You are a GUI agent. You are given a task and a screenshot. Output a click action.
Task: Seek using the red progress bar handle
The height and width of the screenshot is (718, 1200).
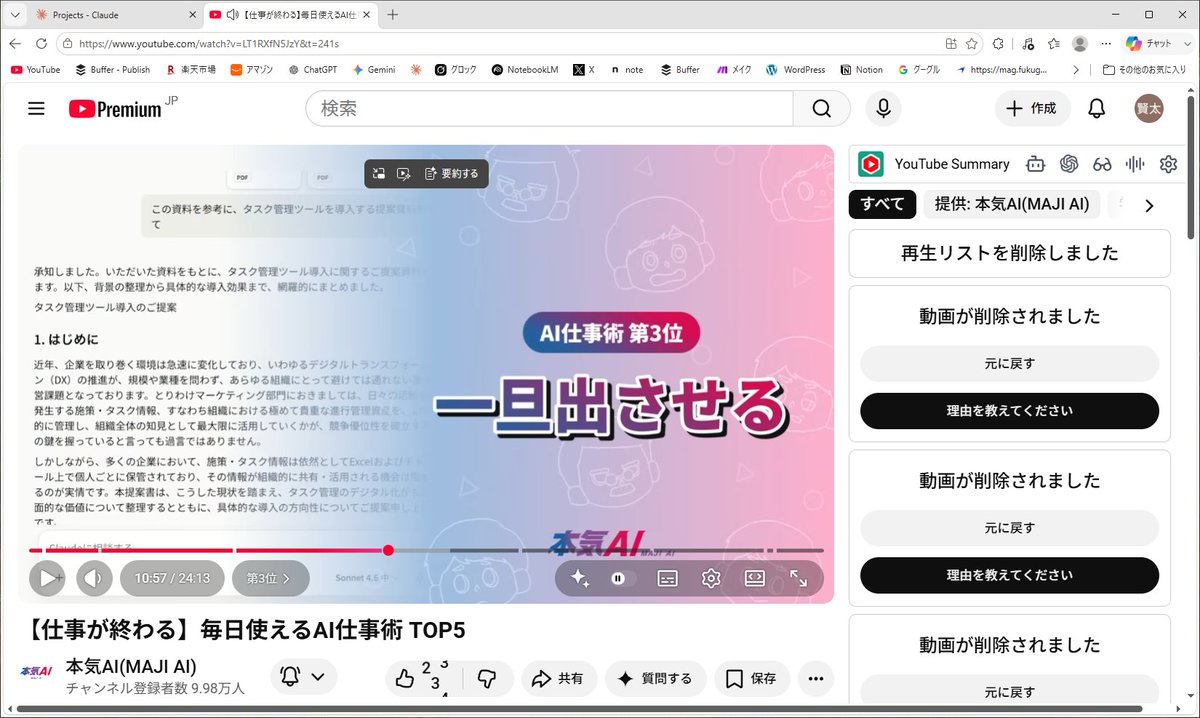pyautogui.click(x=388, y=550)
